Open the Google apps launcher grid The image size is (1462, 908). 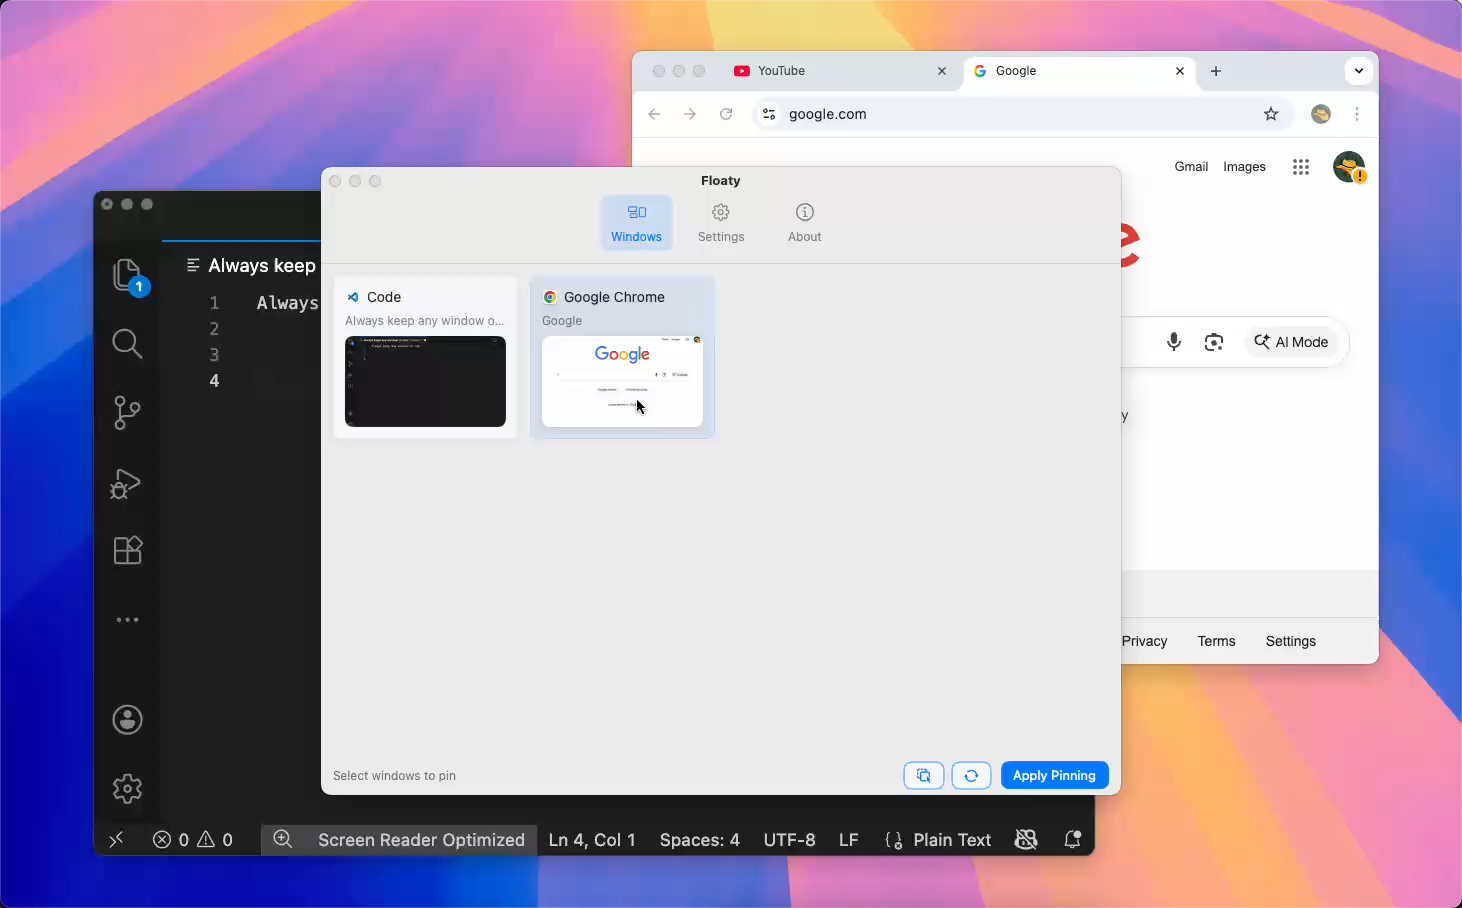(x=1300, y=167)
